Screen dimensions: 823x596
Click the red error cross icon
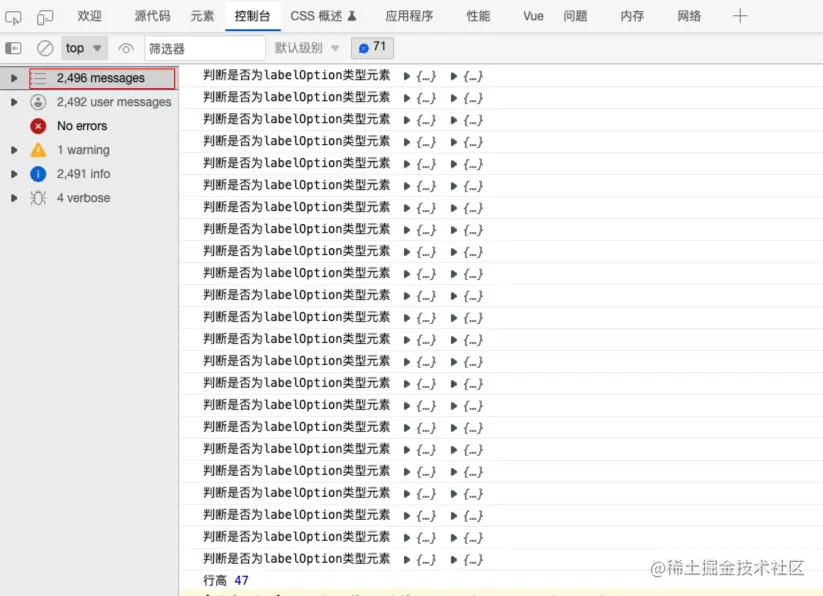(38, 126)
